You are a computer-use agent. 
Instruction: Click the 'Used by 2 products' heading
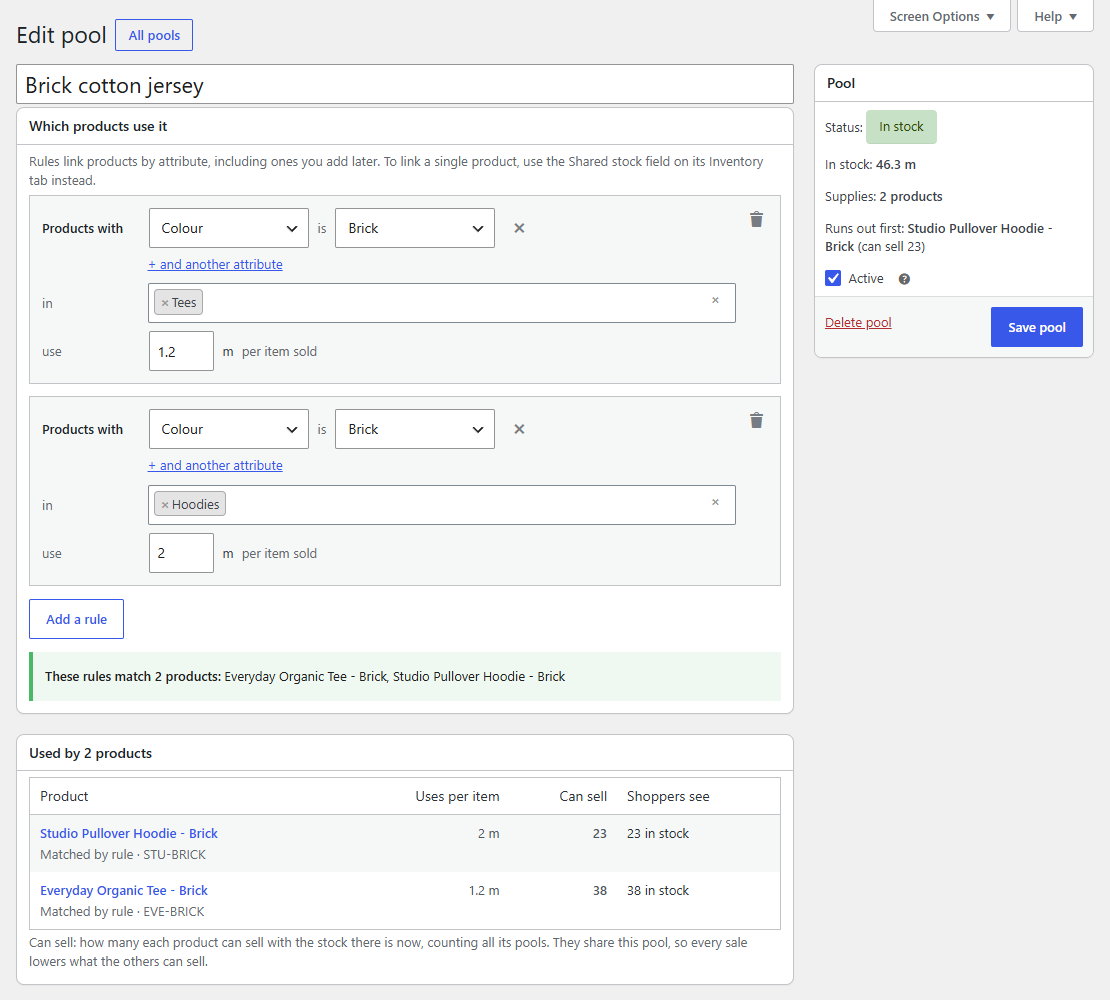click(91, 753)
